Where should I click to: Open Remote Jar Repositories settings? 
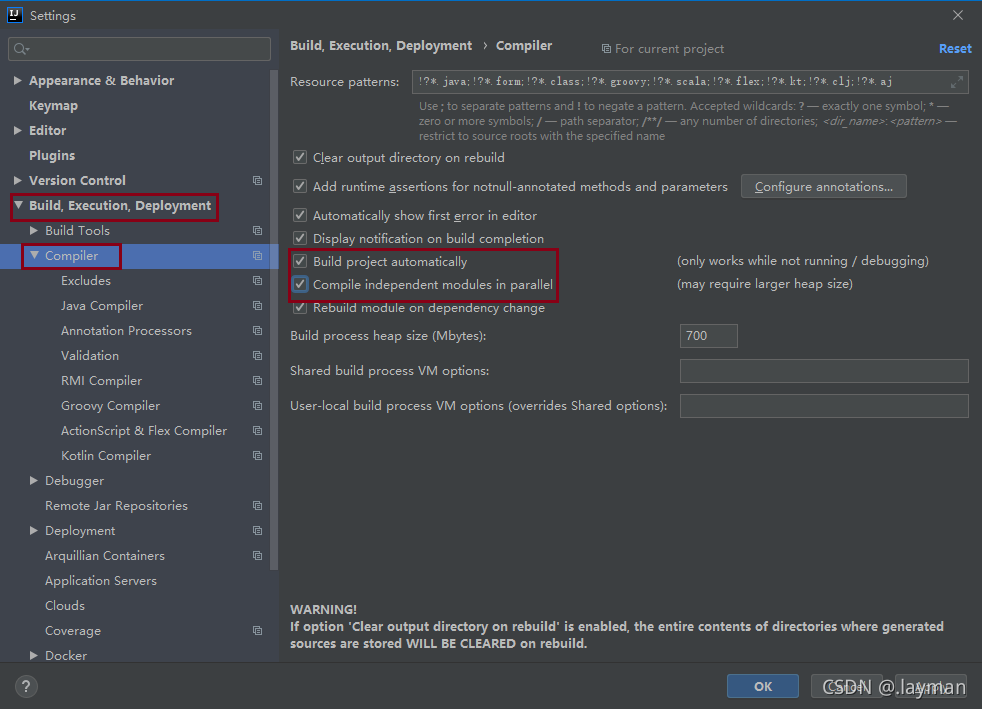coord(116,505)
